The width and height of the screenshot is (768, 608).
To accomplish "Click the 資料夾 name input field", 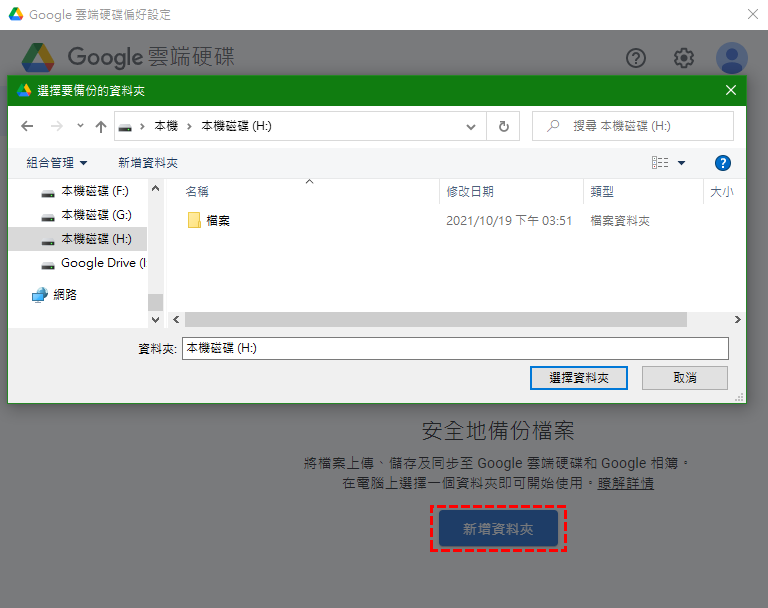I will [455, 348].
